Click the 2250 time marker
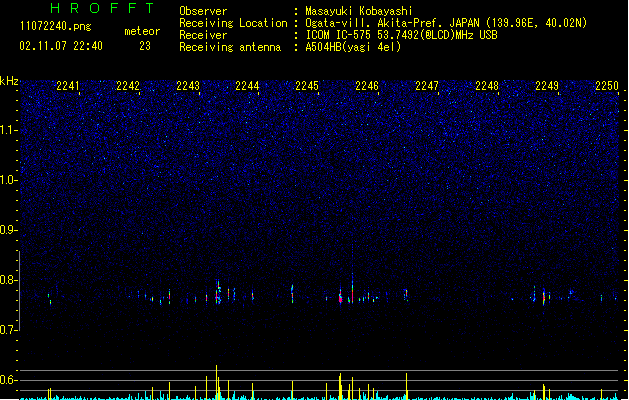 tap(607, 86)
